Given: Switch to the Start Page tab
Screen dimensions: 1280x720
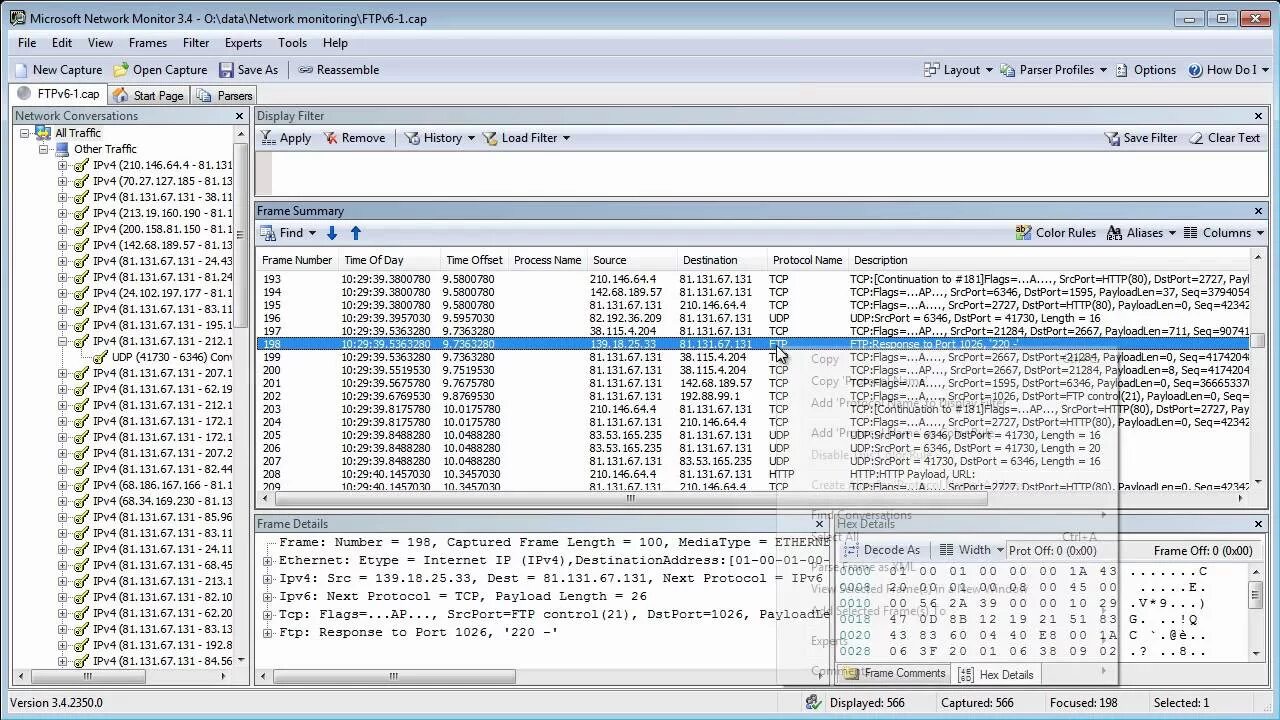Looking at the screenshot, I should 148,95.
